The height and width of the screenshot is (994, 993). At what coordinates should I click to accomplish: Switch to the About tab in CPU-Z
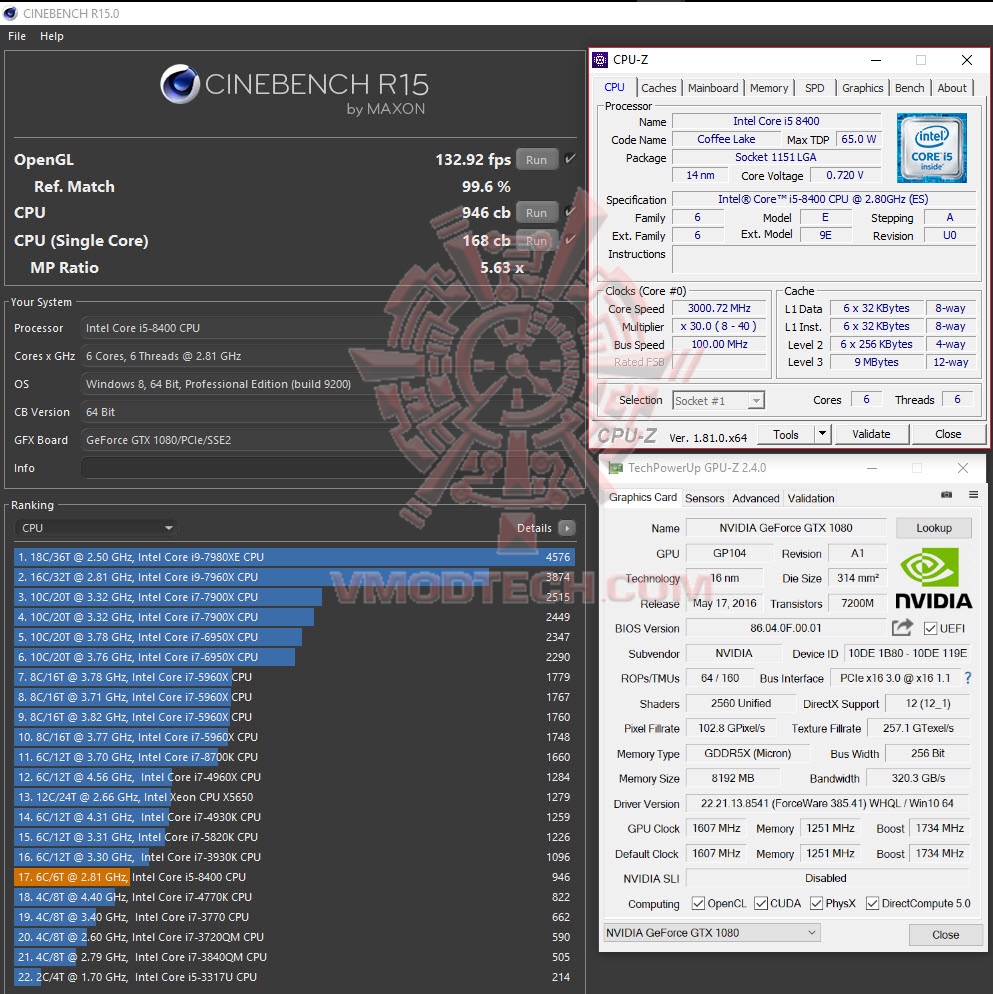tap(952, 88)
